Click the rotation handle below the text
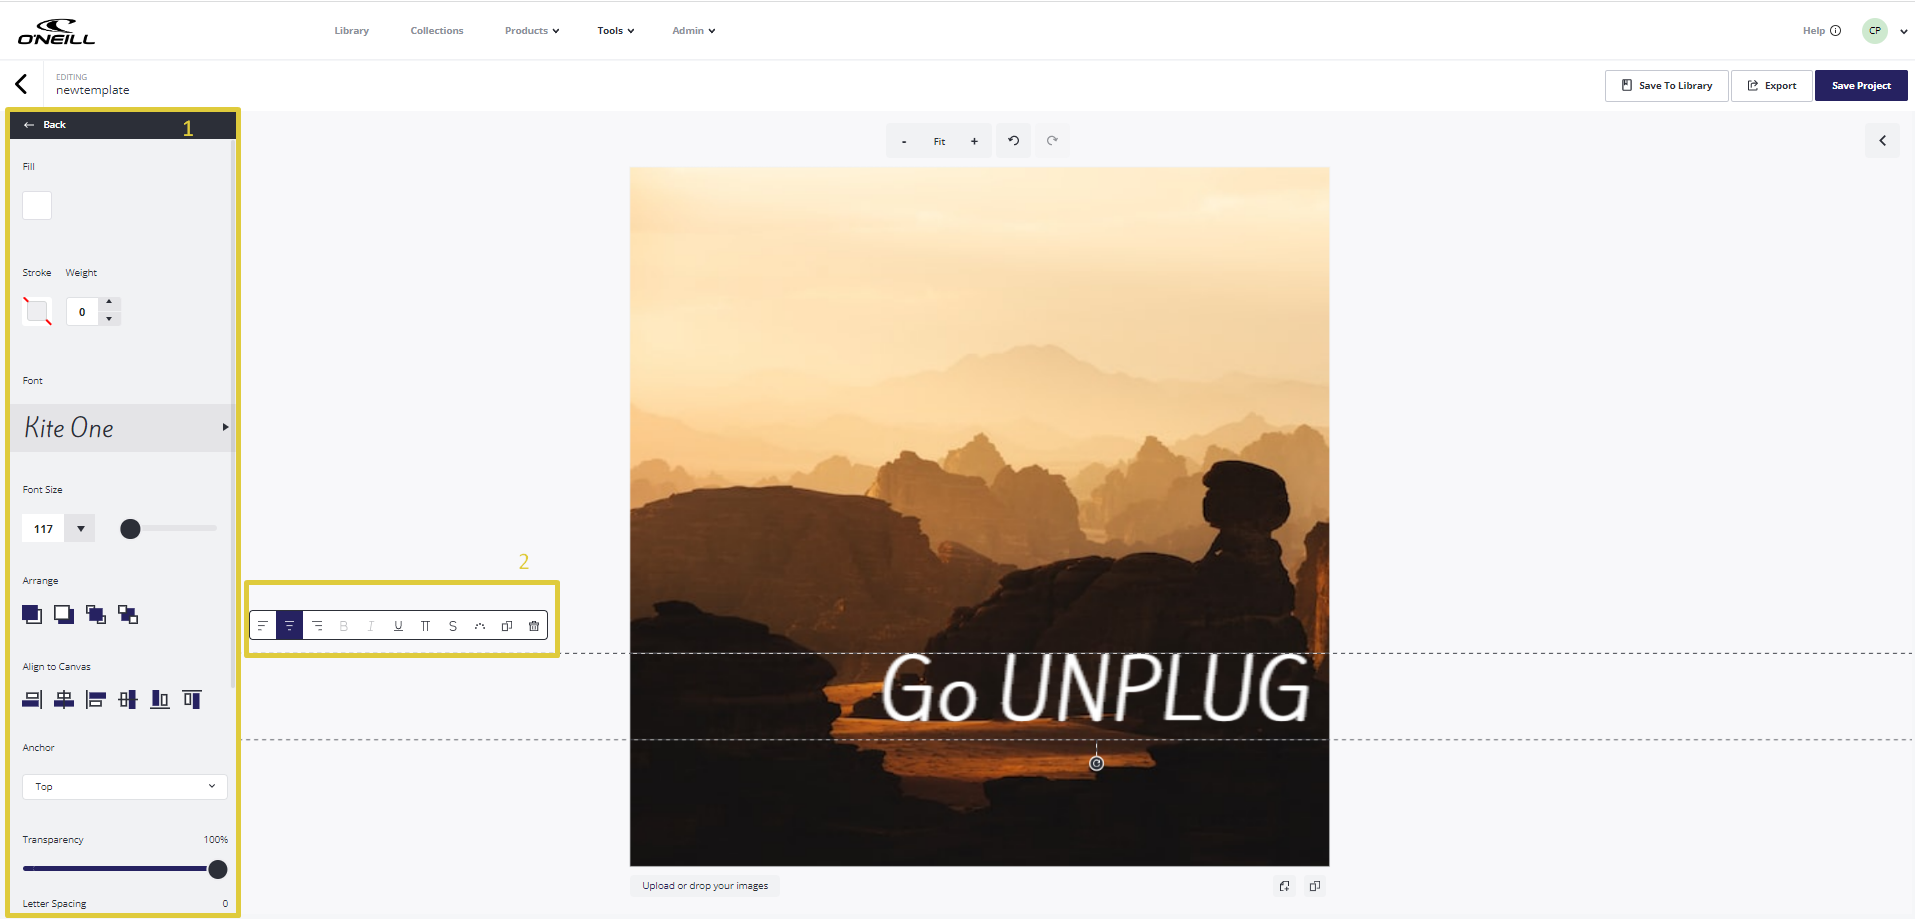This screenshot has width=1915, height=919. click(x=1097, y=763)
